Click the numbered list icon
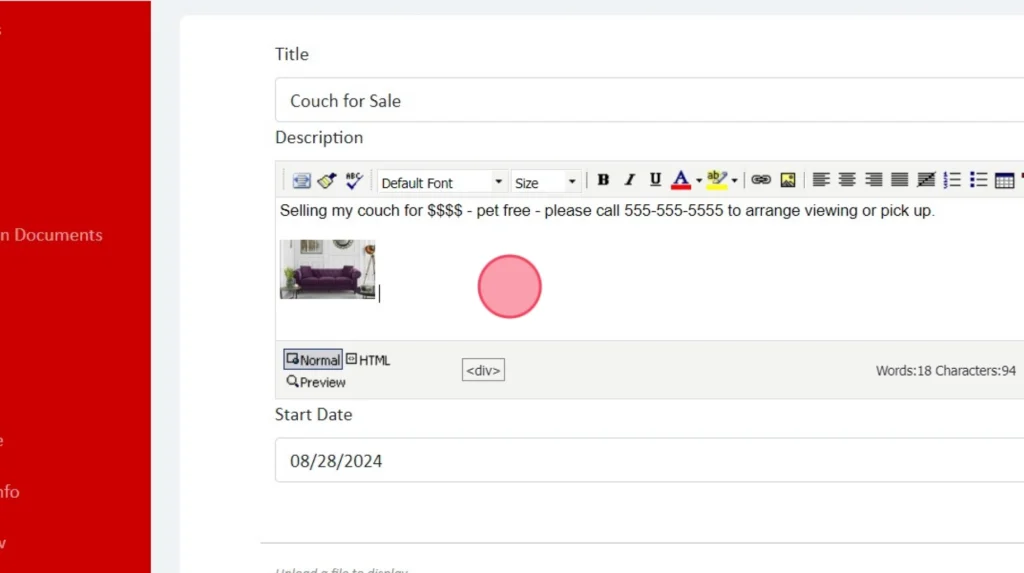Screen dimensions: 1024x573 point(952,180)
